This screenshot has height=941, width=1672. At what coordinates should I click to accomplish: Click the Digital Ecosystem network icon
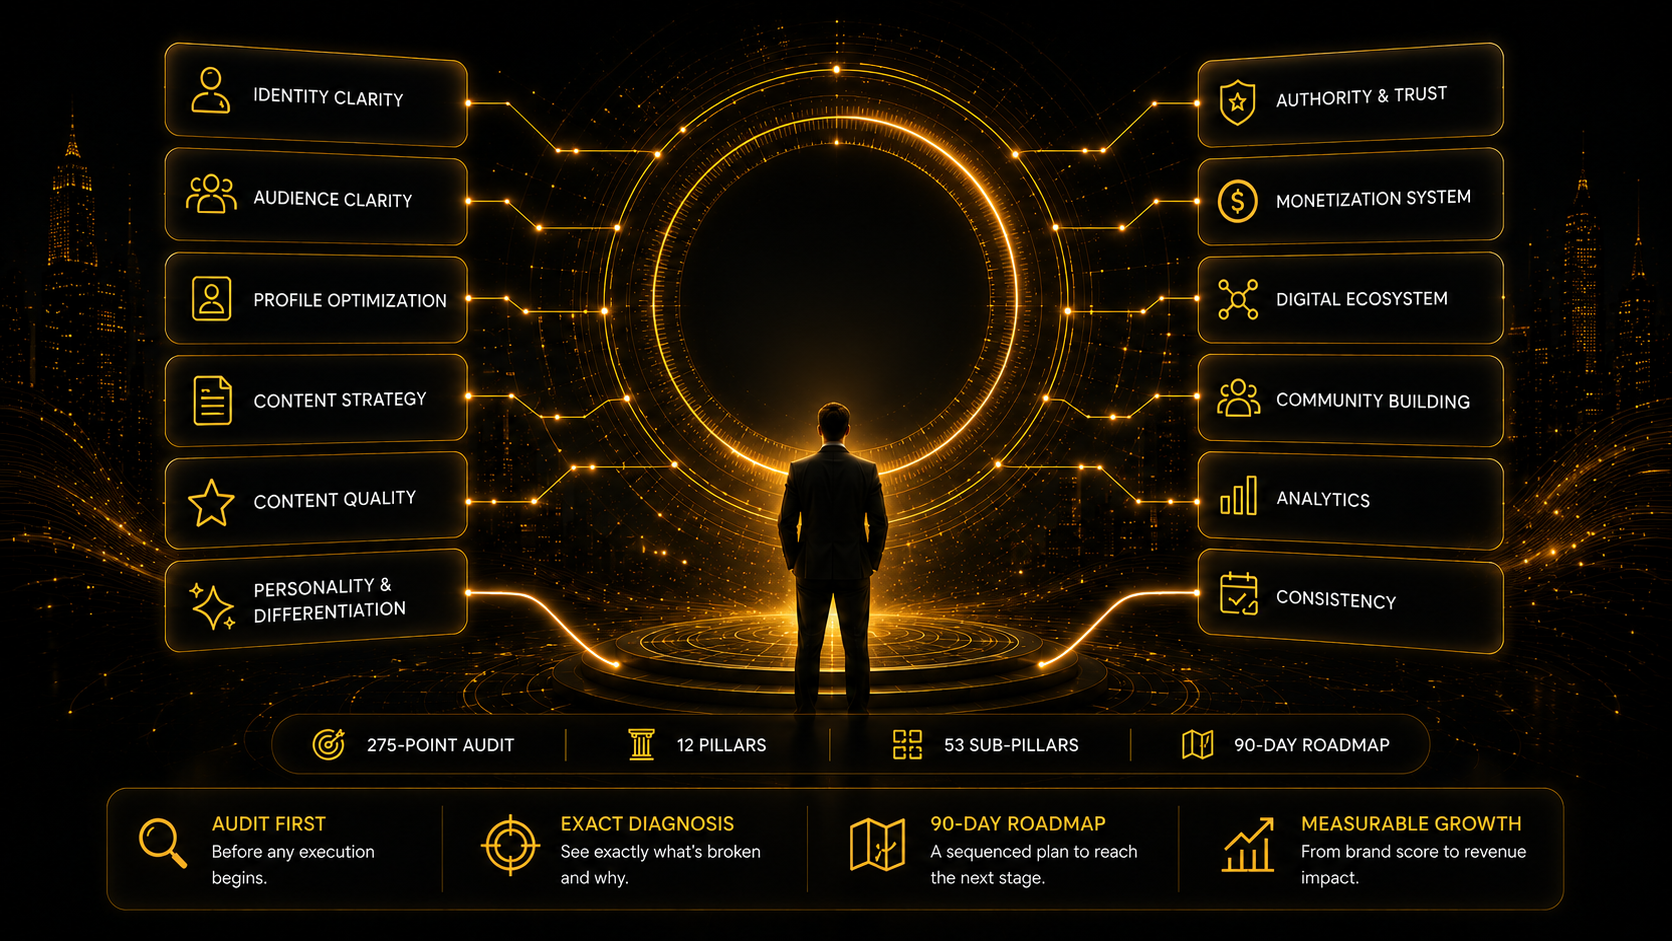tap(1238, 299)
